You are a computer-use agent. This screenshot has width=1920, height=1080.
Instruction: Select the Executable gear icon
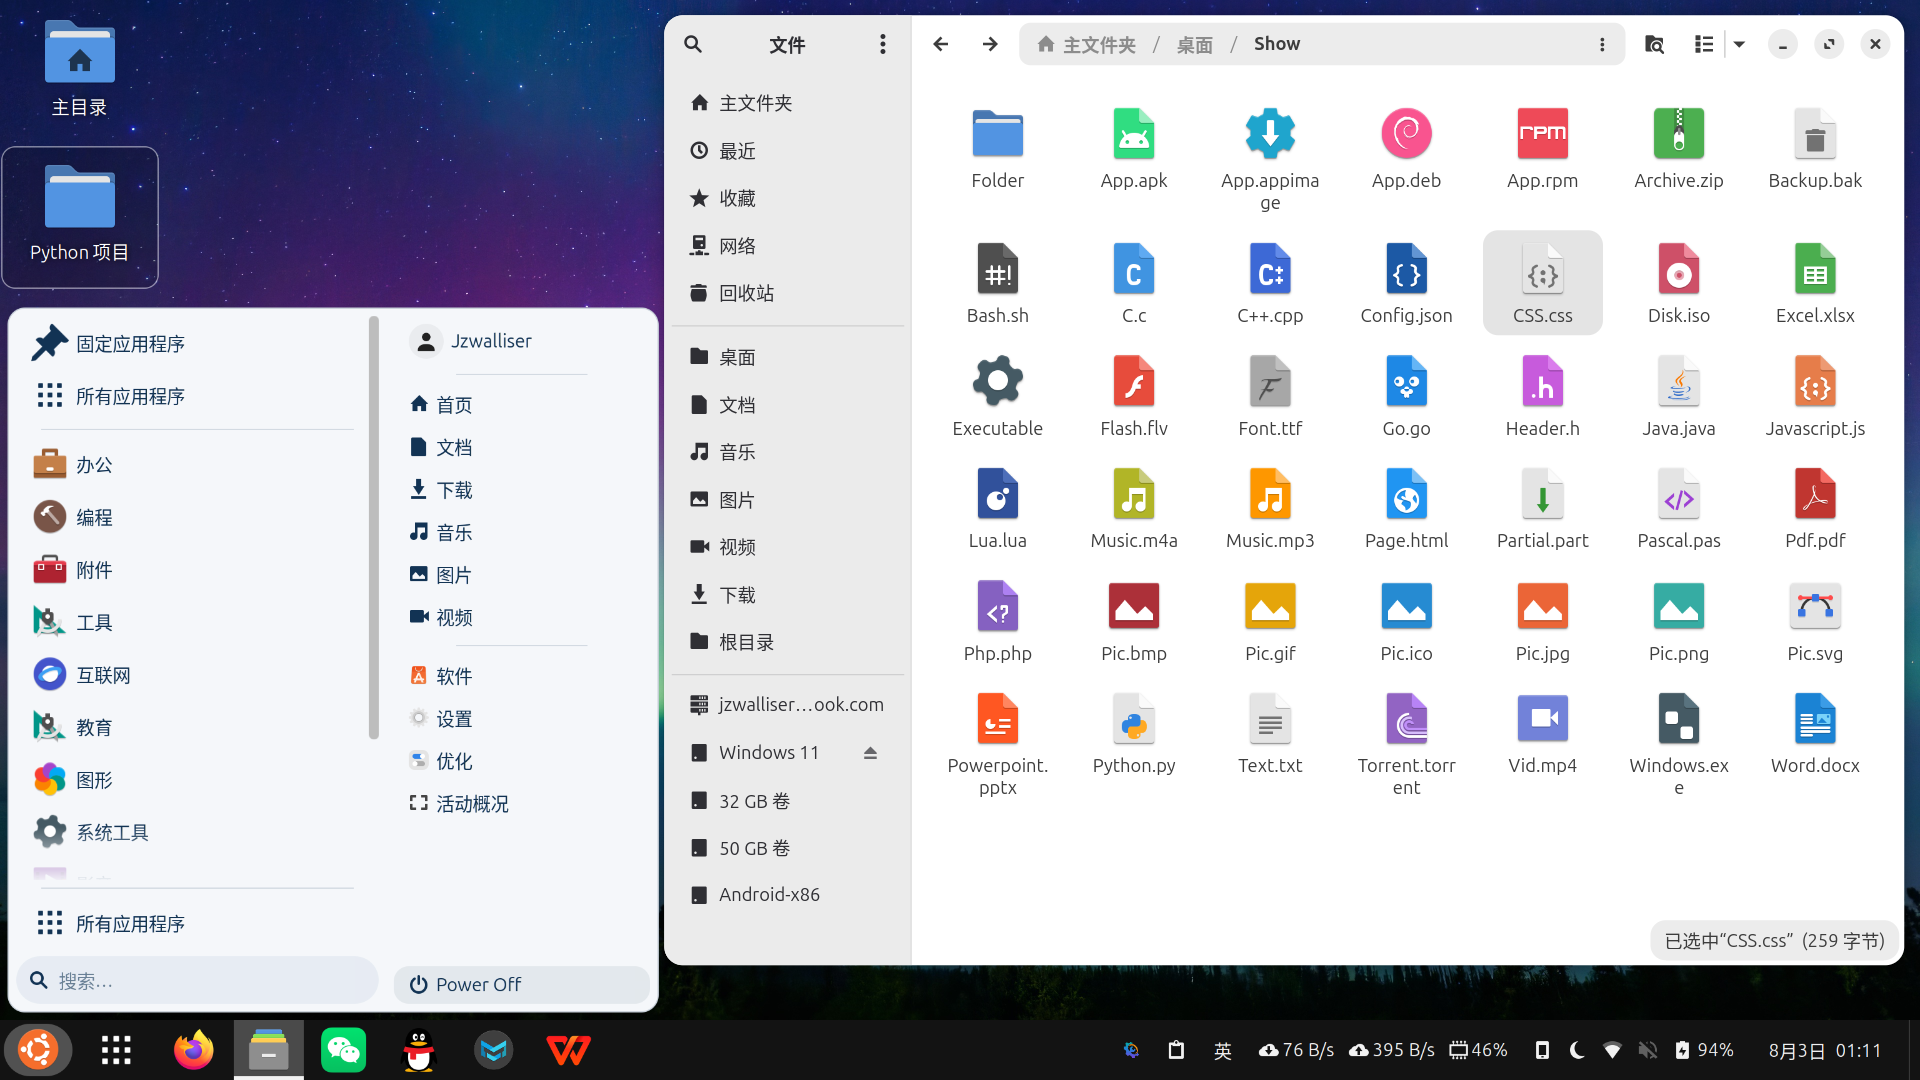[997, 381]
